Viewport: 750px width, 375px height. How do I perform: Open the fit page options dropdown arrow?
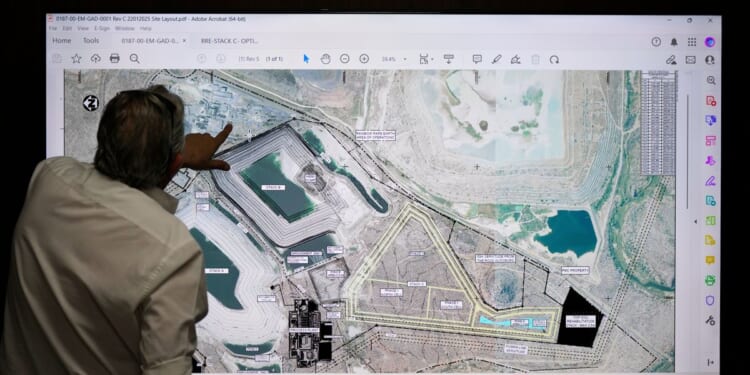(x=432, y=59)
